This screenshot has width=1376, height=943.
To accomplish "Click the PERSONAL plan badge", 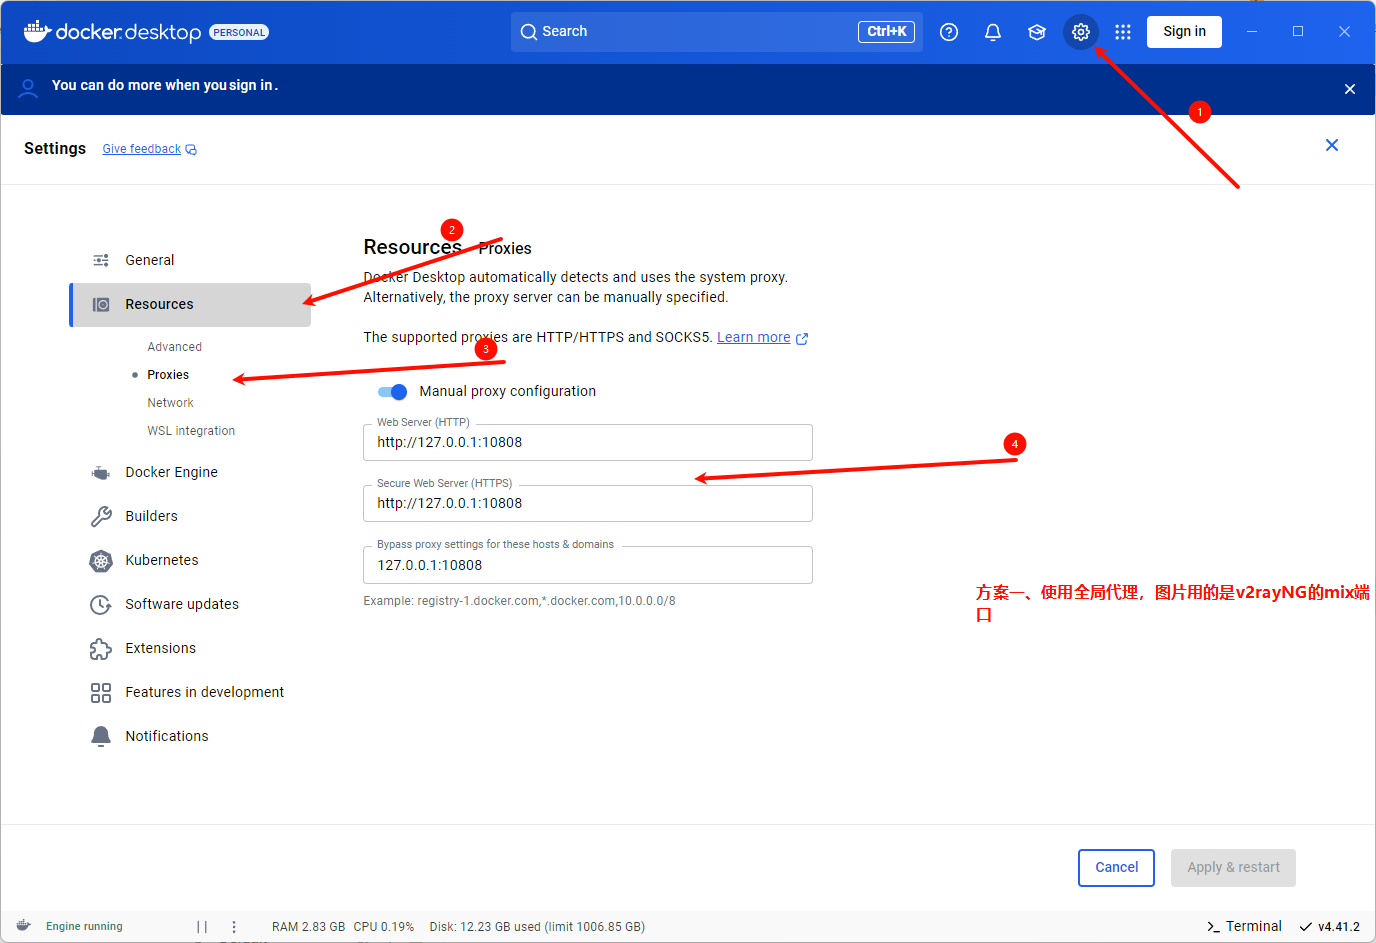I will 239,33.
